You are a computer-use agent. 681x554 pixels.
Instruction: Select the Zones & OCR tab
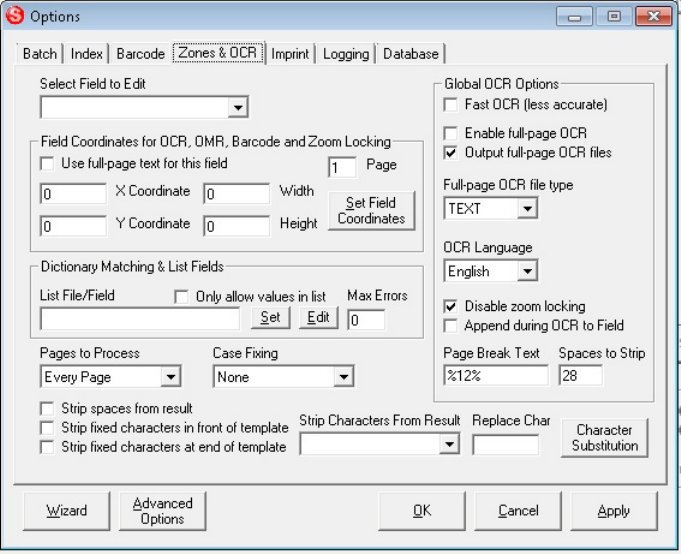click(218, 53)
